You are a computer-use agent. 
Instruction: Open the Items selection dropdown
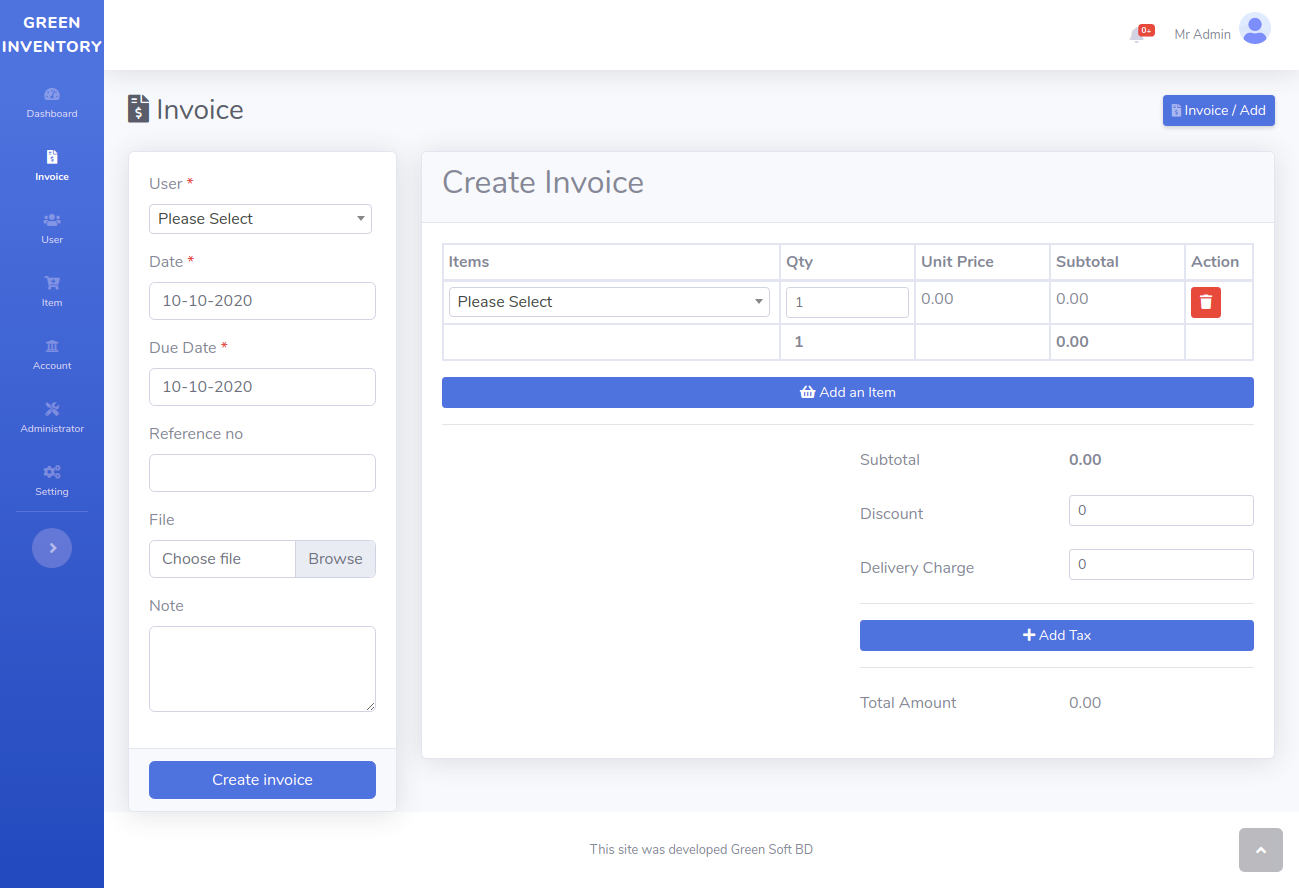click(x=609, y=301)
